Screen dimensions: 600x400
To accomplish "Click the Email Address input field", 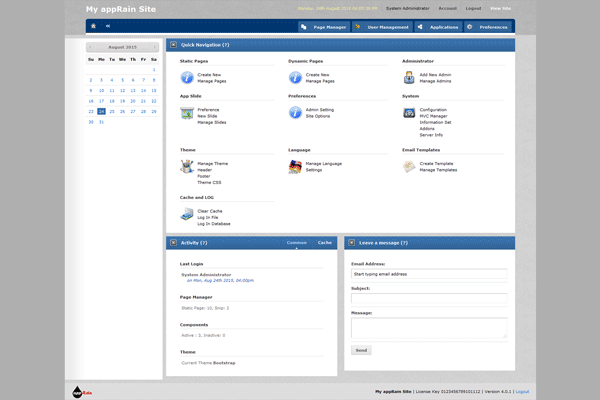I will (x=429, y=274).
